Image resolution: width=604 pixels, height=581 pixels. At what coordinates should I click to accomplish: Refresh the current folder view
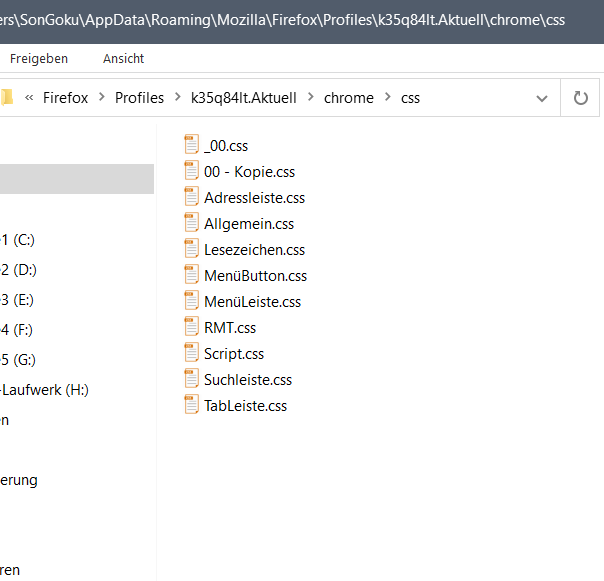pyautogui.click(x=580, y=98)
